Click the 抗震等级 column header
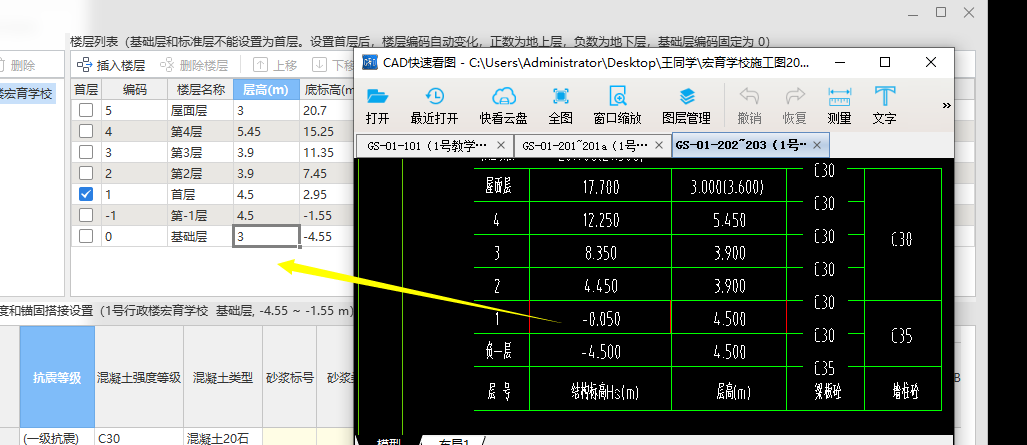The height and width of the screenshot is (445, 1027). tap(57, 377)
